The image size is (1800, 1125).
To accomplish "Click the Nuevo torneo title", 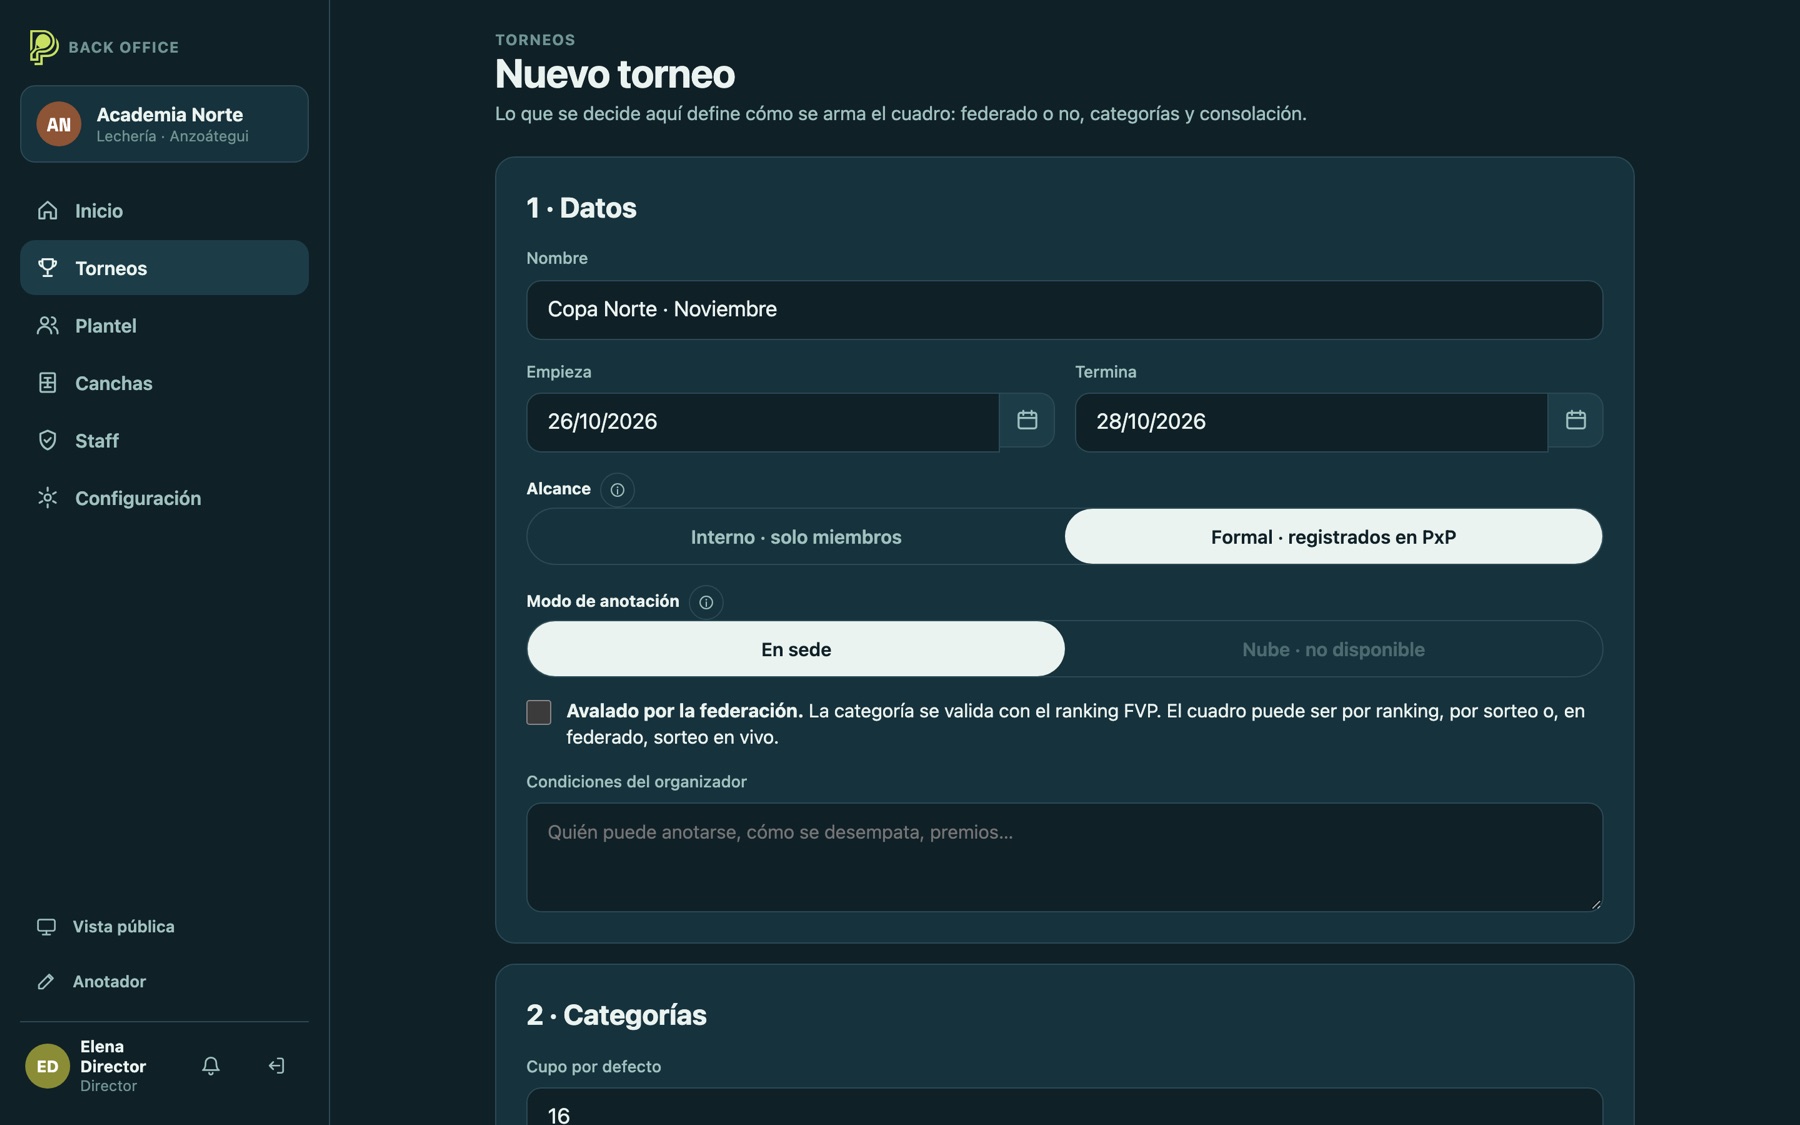I will (x=615, y=74).
